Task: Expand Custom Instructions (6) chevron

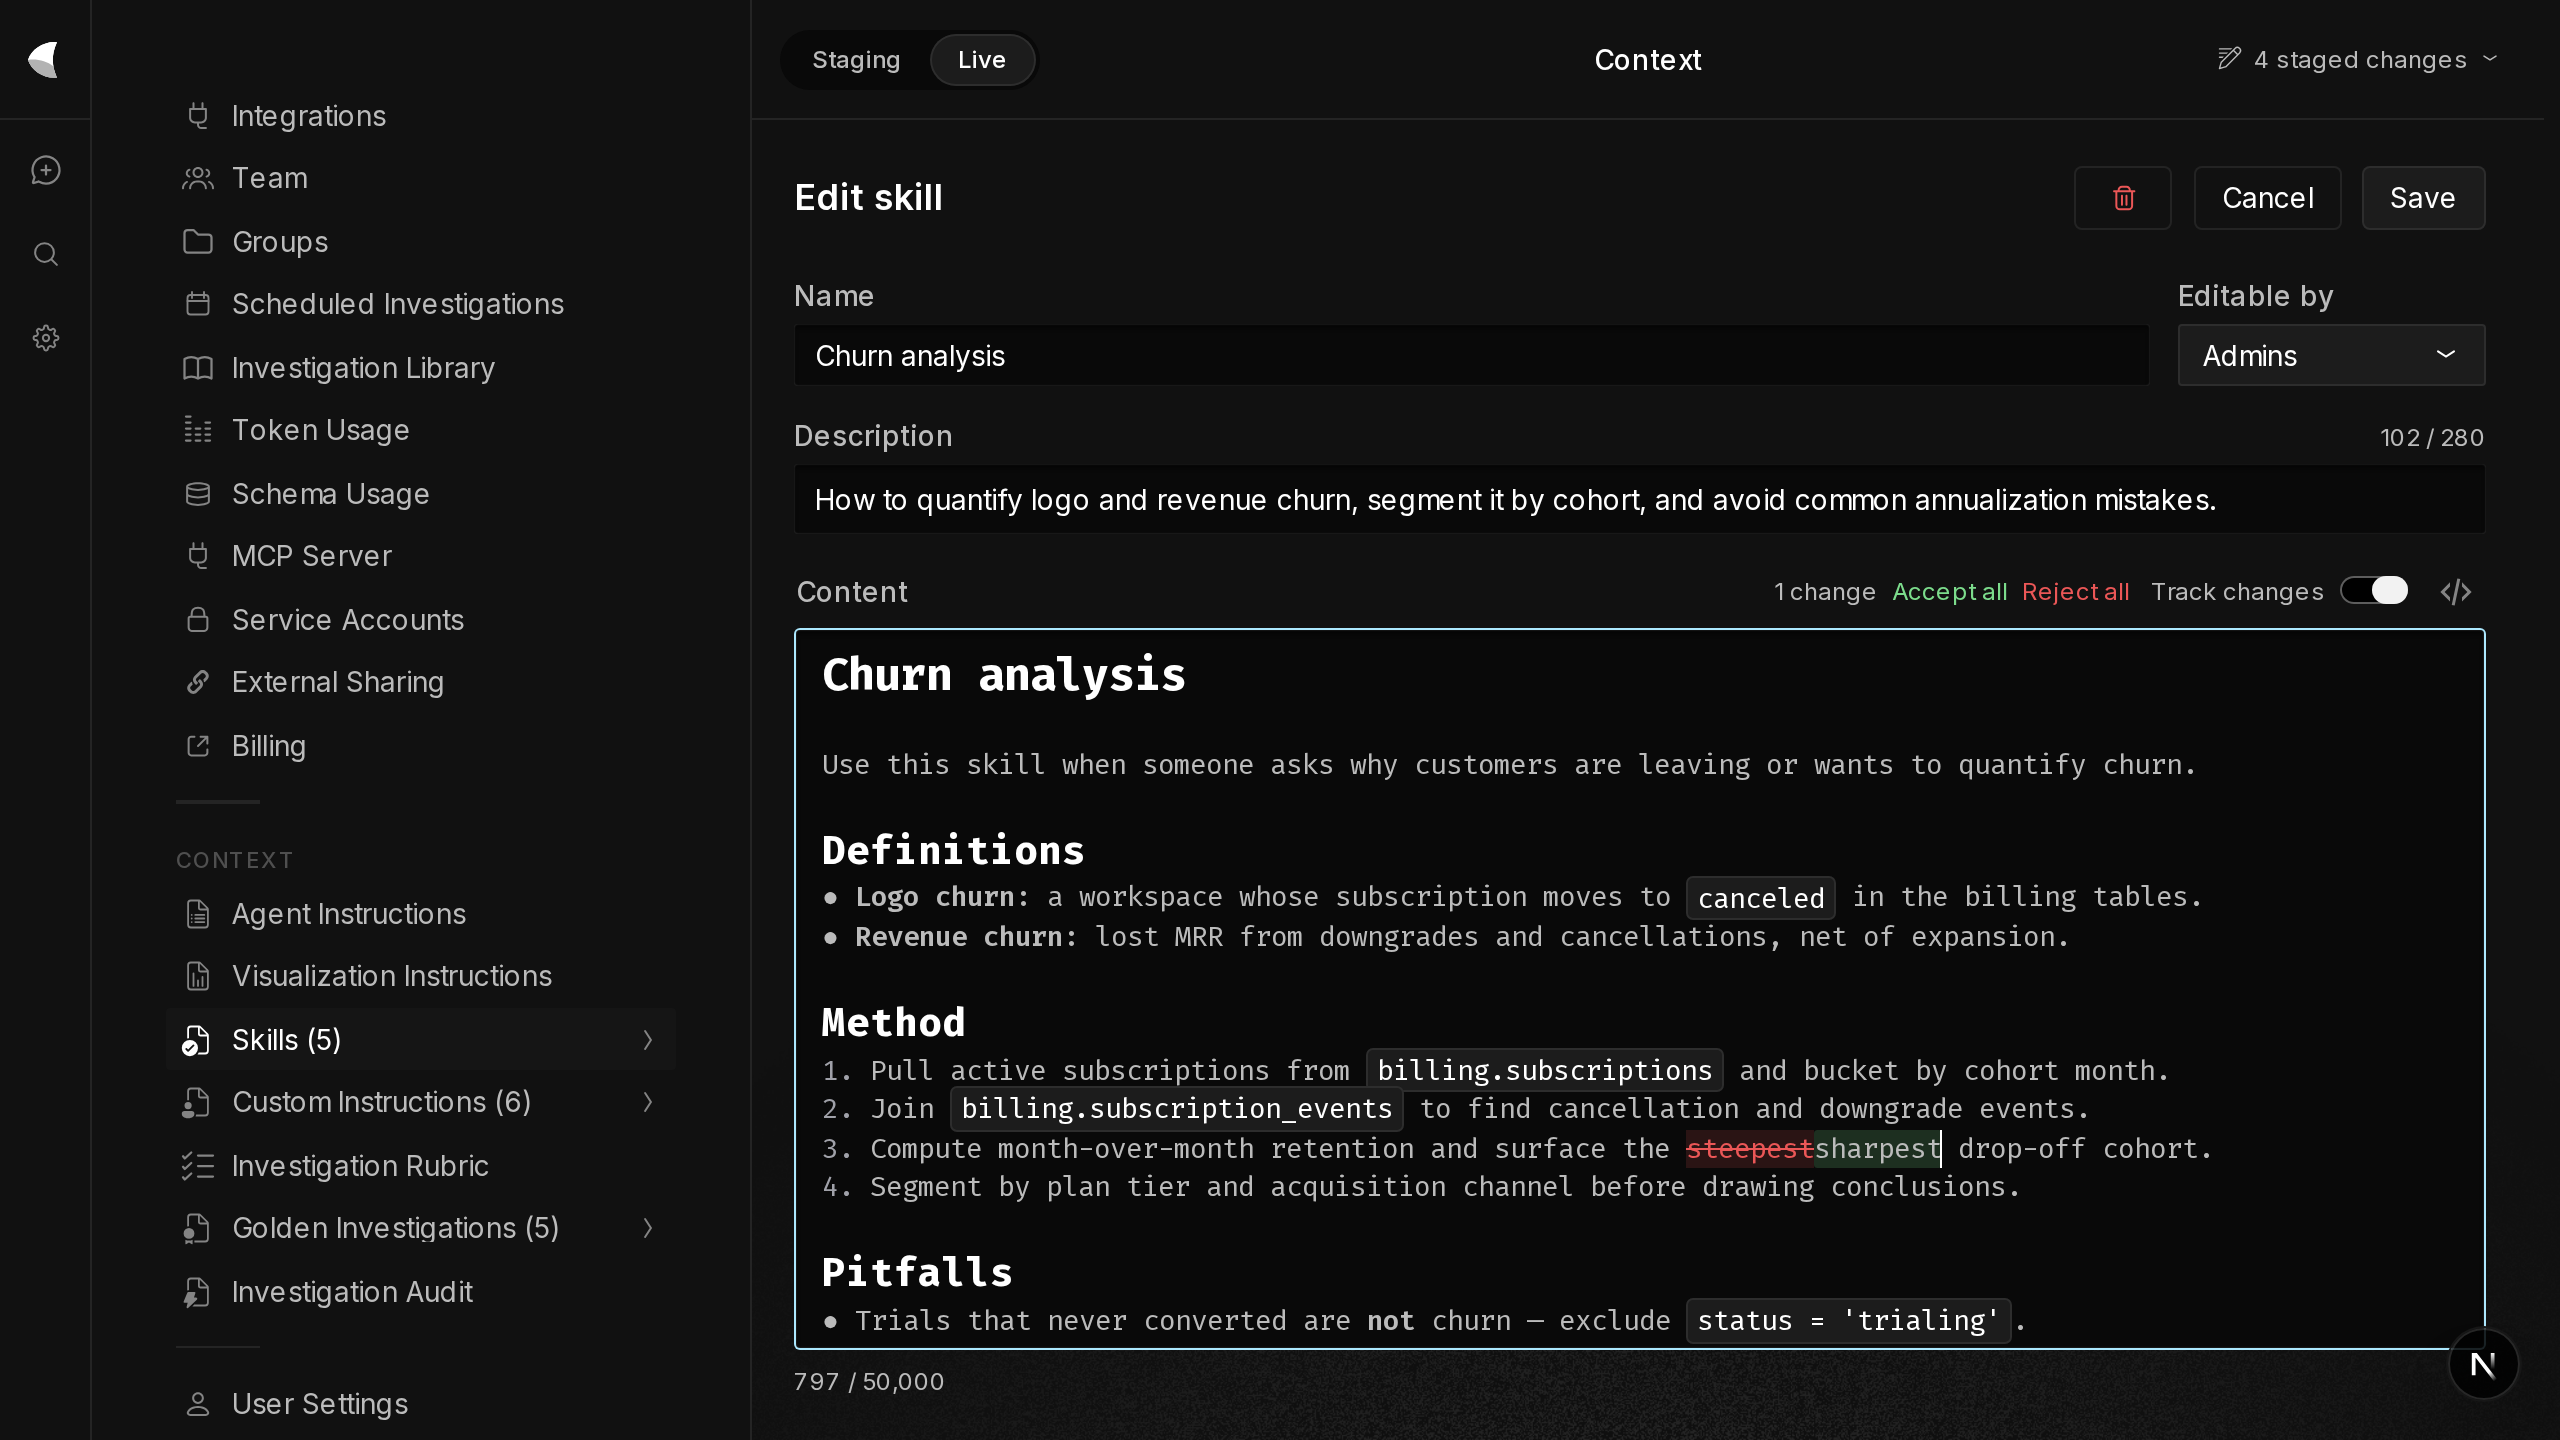Action: tap(648, 1102)
